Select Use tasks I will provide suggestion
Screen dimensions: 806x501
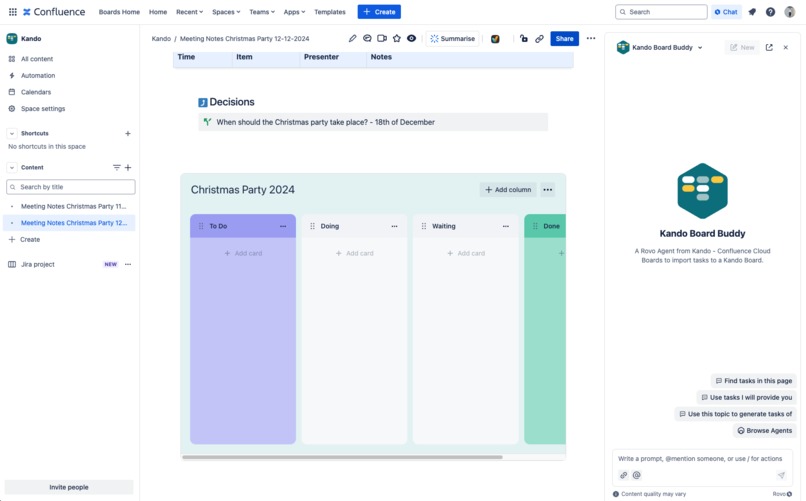click(x=747, y=397)
